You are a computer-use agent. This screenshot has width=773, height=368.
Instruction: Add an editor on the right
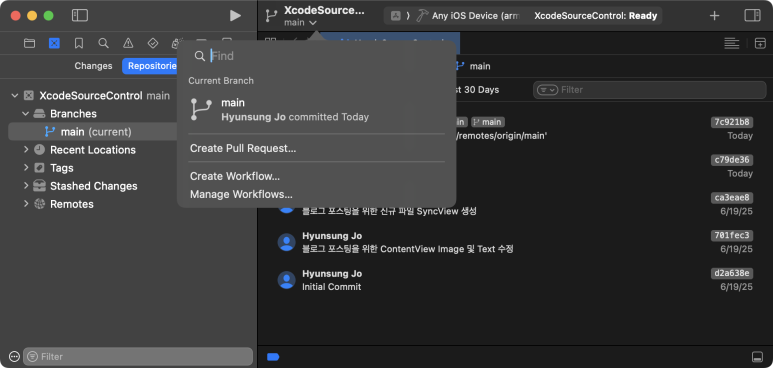click(760, 43)
